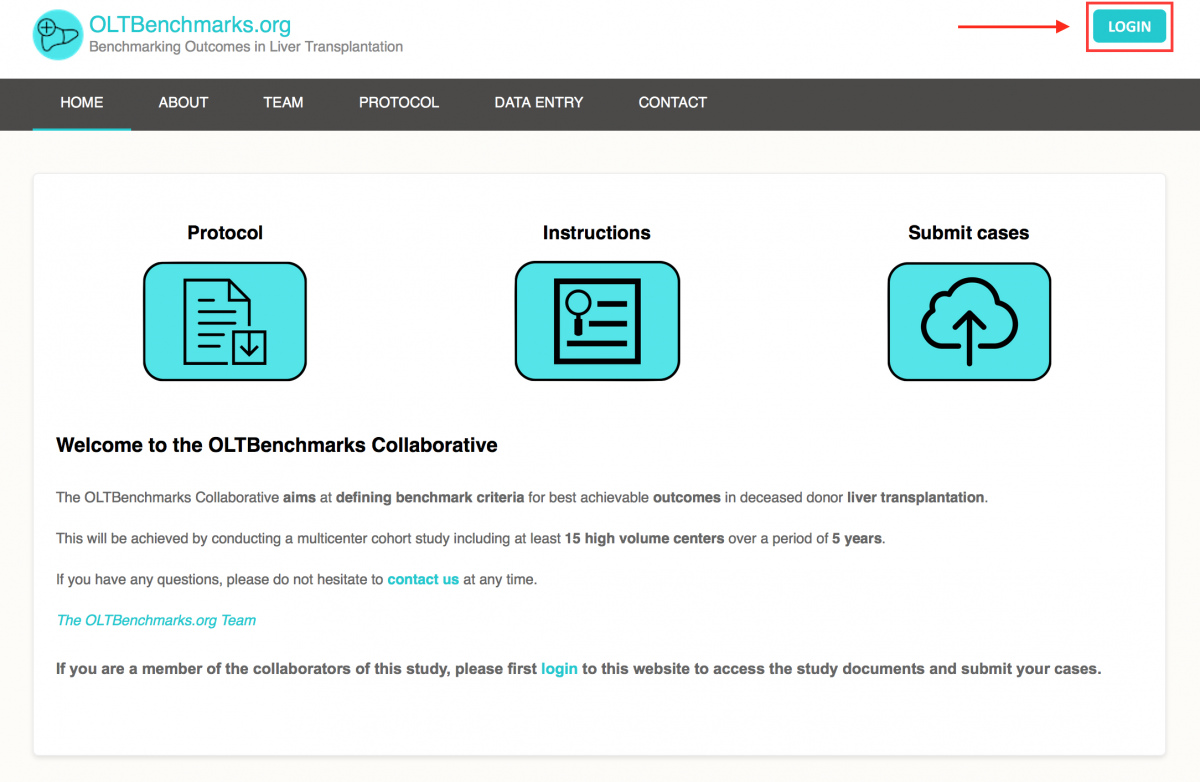Viewport: 1200px width, 782px height.
Task: Open the Instructions magnifier icon
Action: [597, 321]
